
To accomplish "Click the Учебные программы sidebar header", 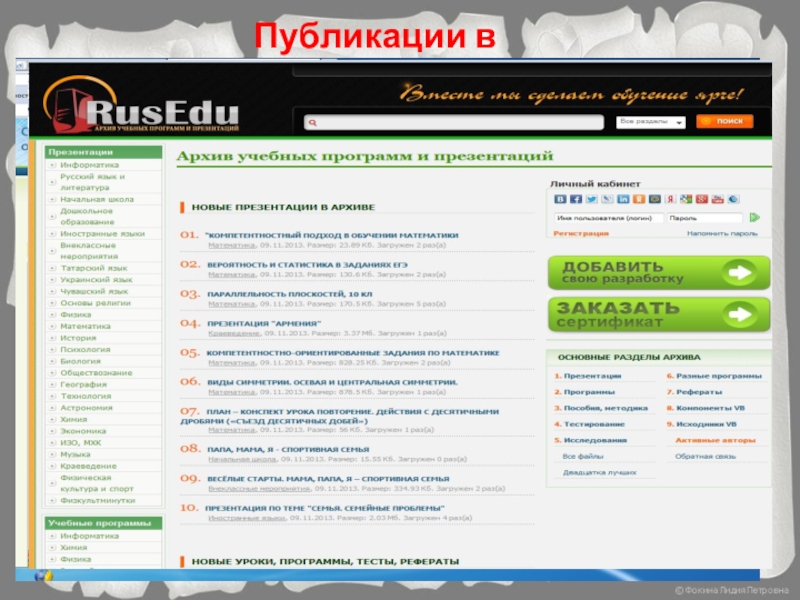I will [x=104, y=523].
